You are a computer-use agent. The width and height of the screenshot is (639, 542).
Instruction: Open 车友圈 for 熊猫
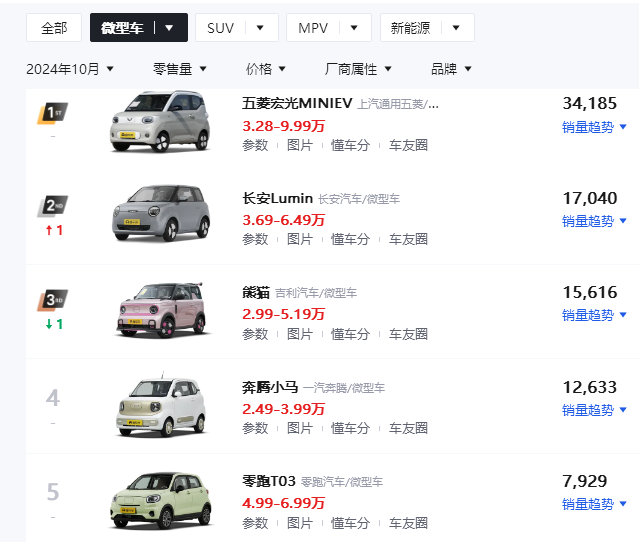coord(408,335)
